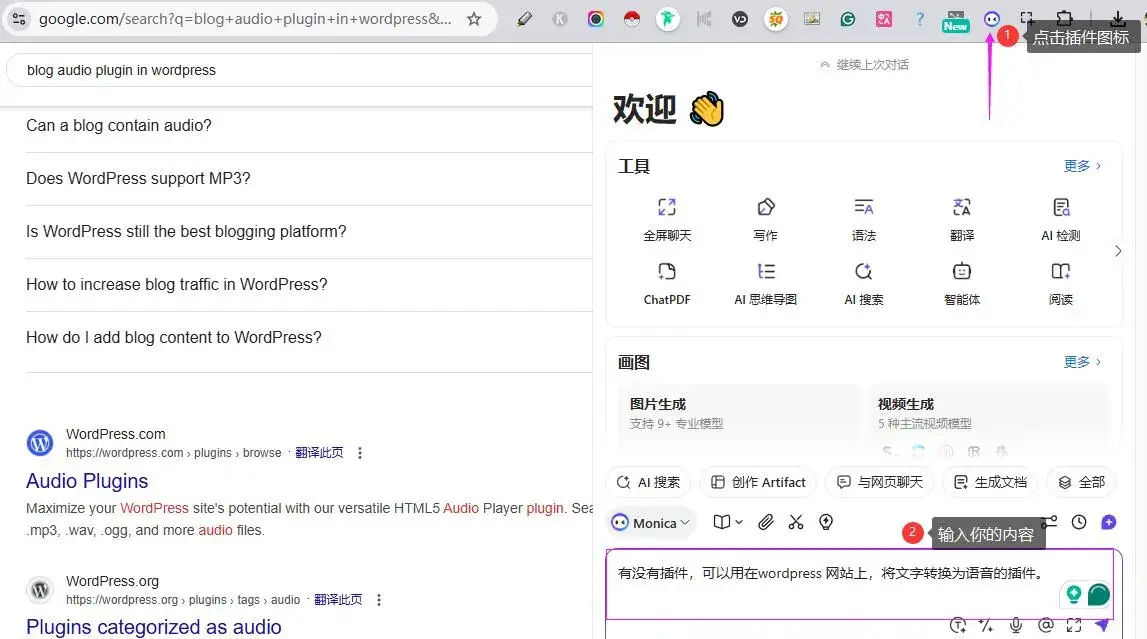Screen dimensions: 1147x639
Task: Click the yellow highlighter pen extension icon
Action: [x=524, y=19]
